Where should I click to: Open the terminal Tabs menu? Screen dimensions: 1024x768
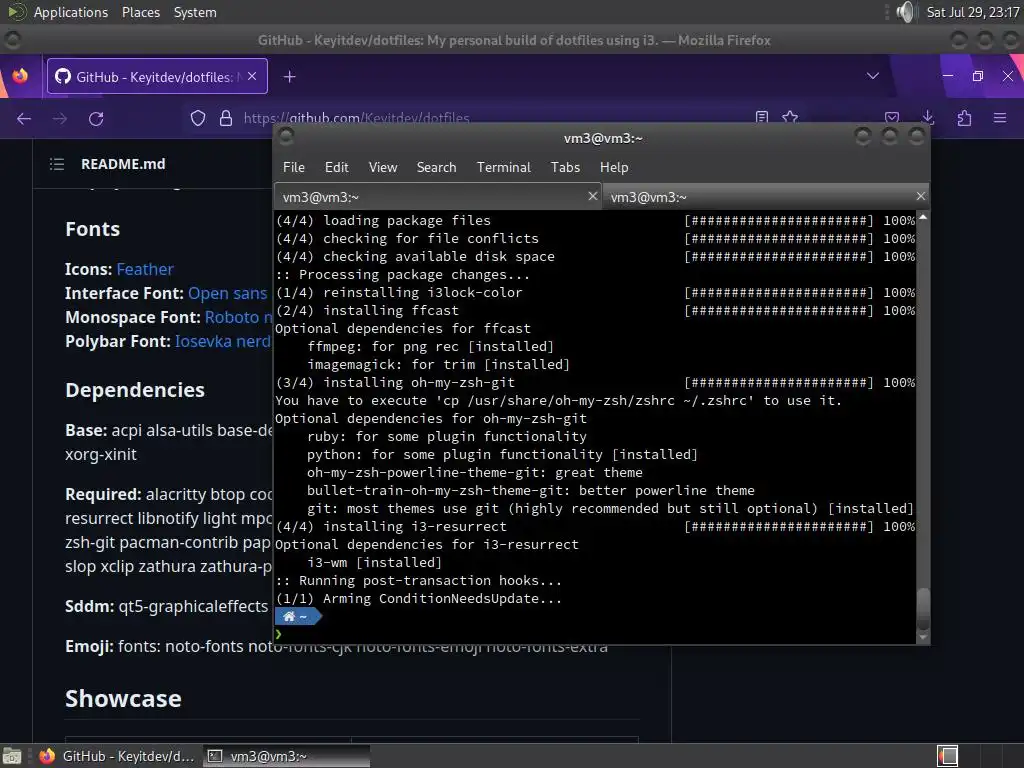(x=565, y=167)
